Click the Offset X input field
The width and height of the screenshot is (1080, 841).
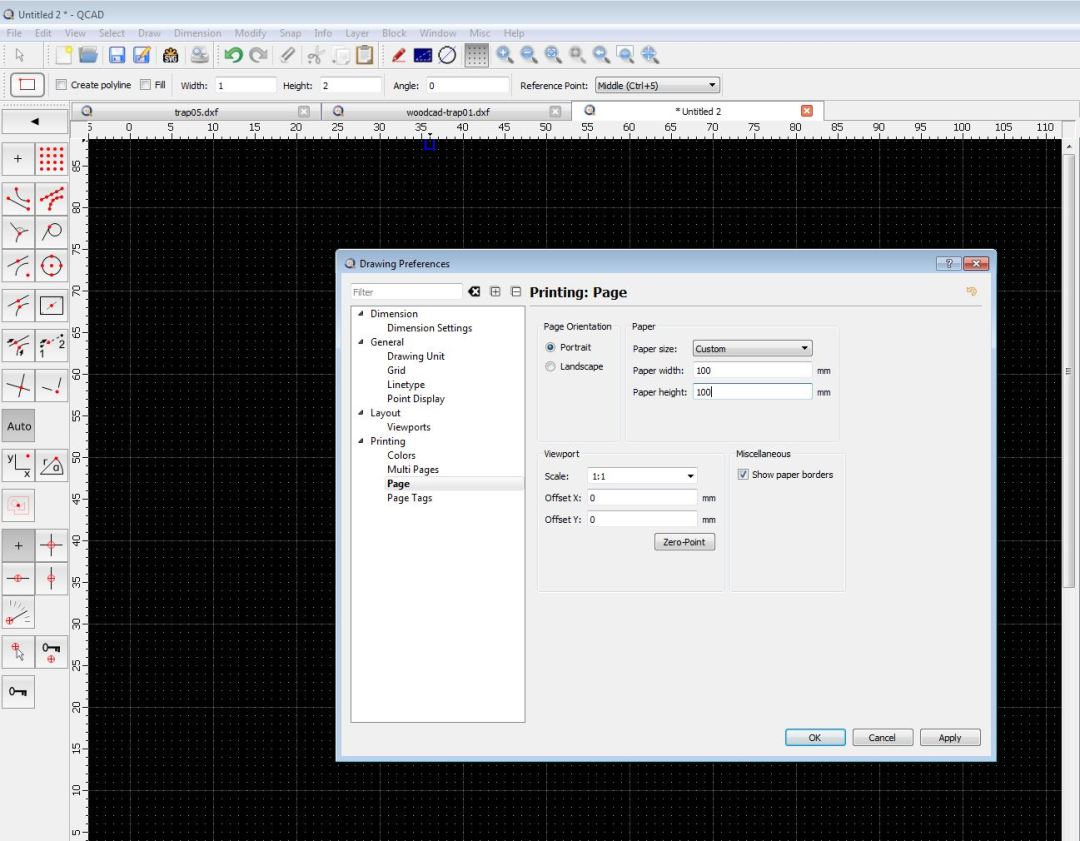(x=641, y=497)
